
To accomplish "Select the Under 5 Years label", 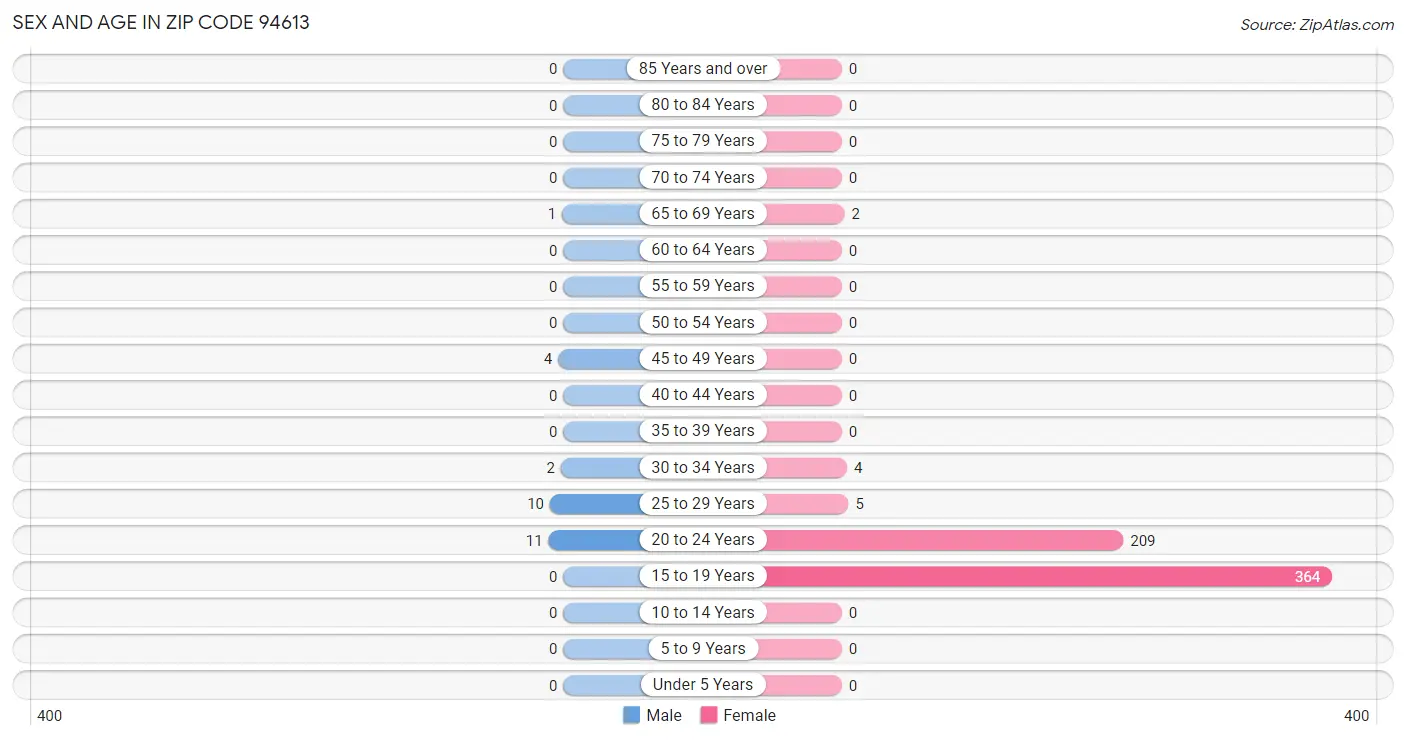I will click(x=703, y=685).
